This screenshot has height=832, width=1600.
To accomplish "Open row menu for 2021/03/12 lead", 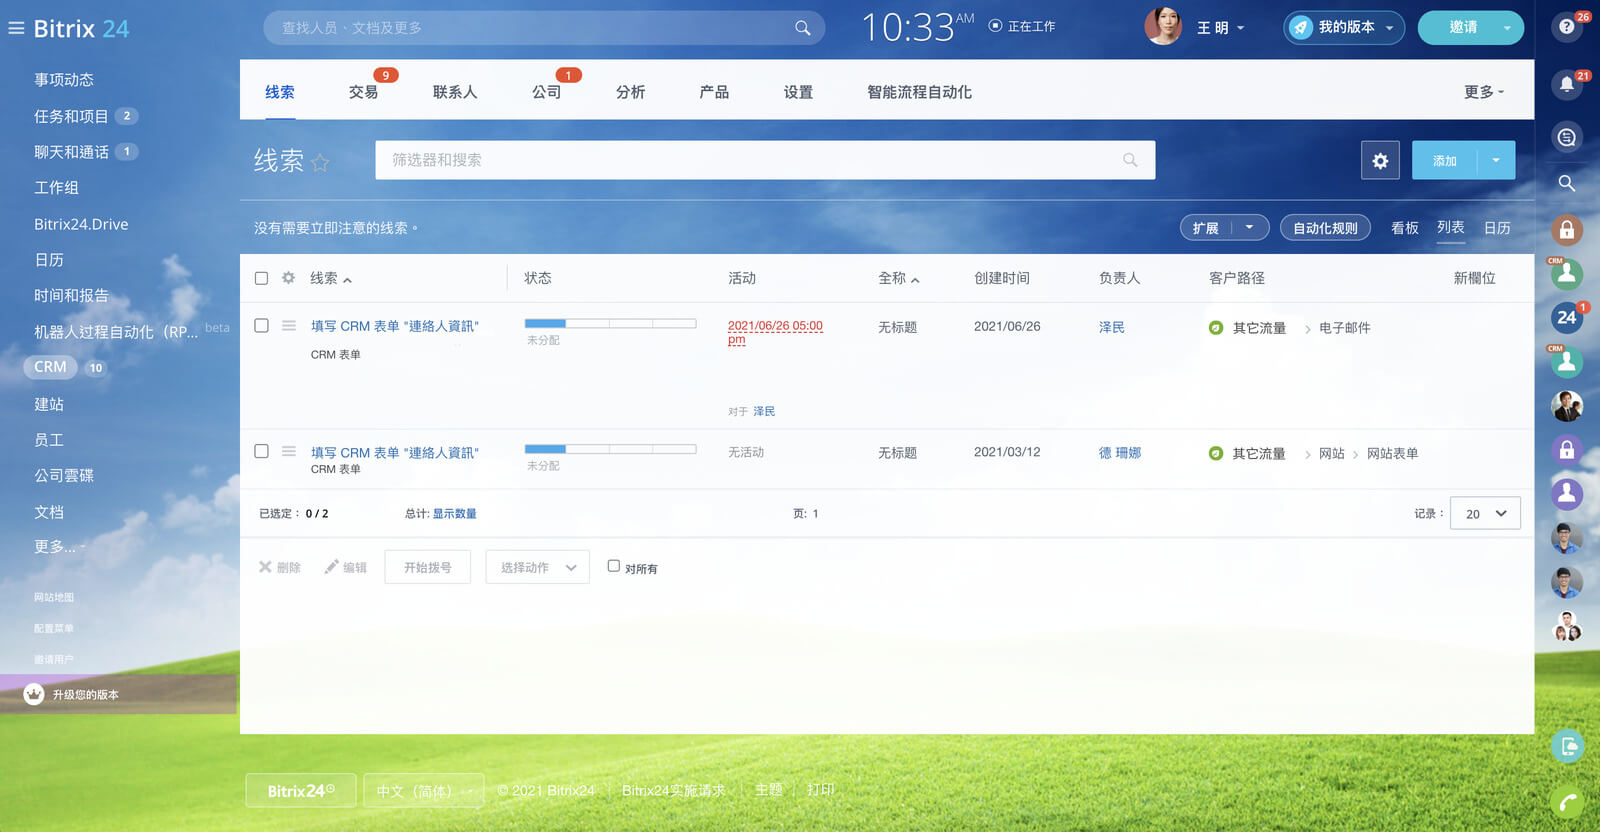I will click(x=289, y=451).
